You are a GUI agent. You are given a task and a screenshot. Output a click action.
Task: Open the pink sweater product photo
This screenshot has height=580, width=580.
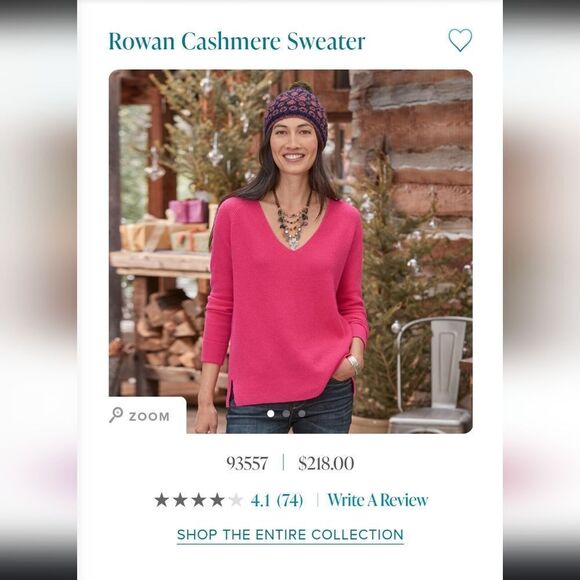pos(290,252)
